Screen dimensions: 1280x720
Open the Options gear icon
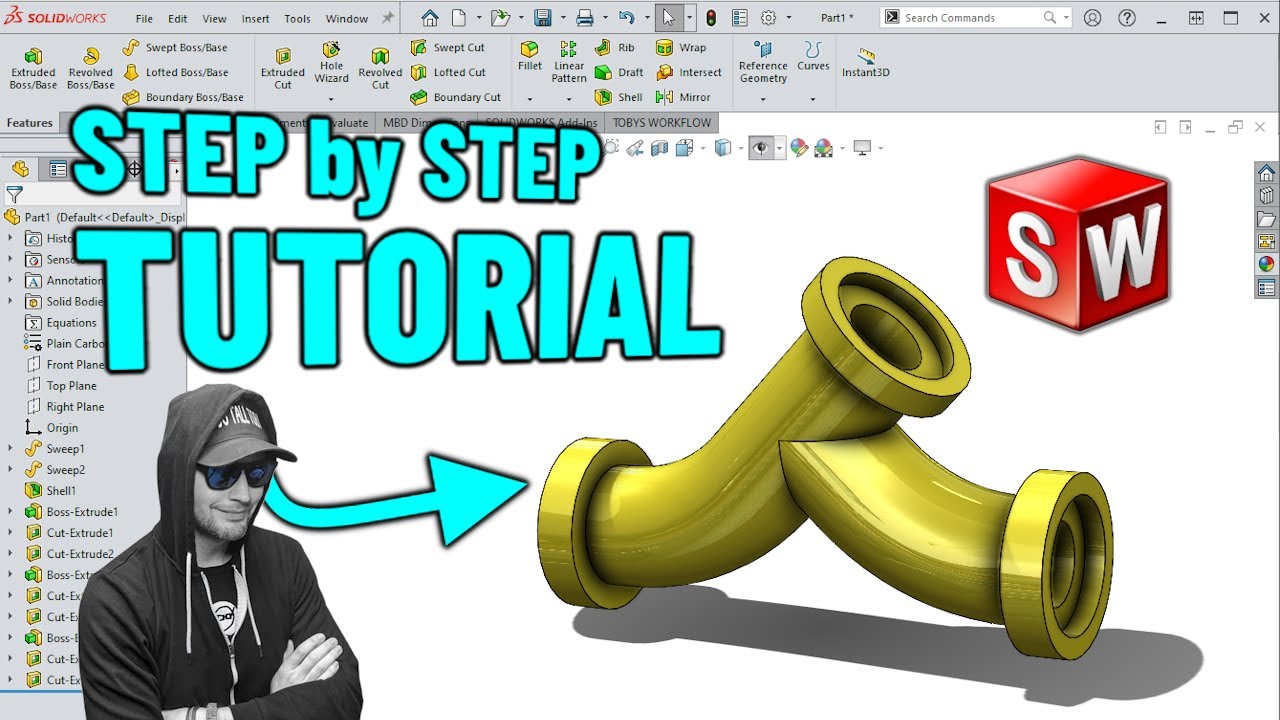coord(768,18)
